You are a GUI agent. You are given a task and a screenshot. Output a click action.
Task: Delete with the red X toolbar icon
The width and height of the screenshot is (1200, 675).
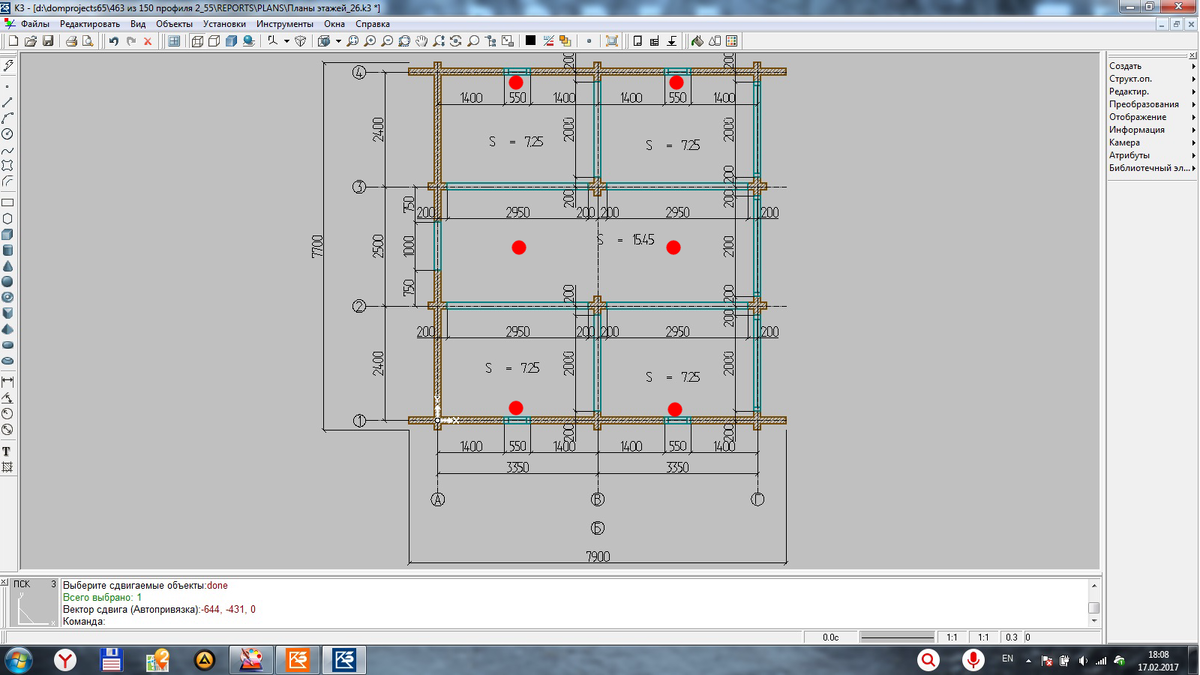(x=148, y=41)
